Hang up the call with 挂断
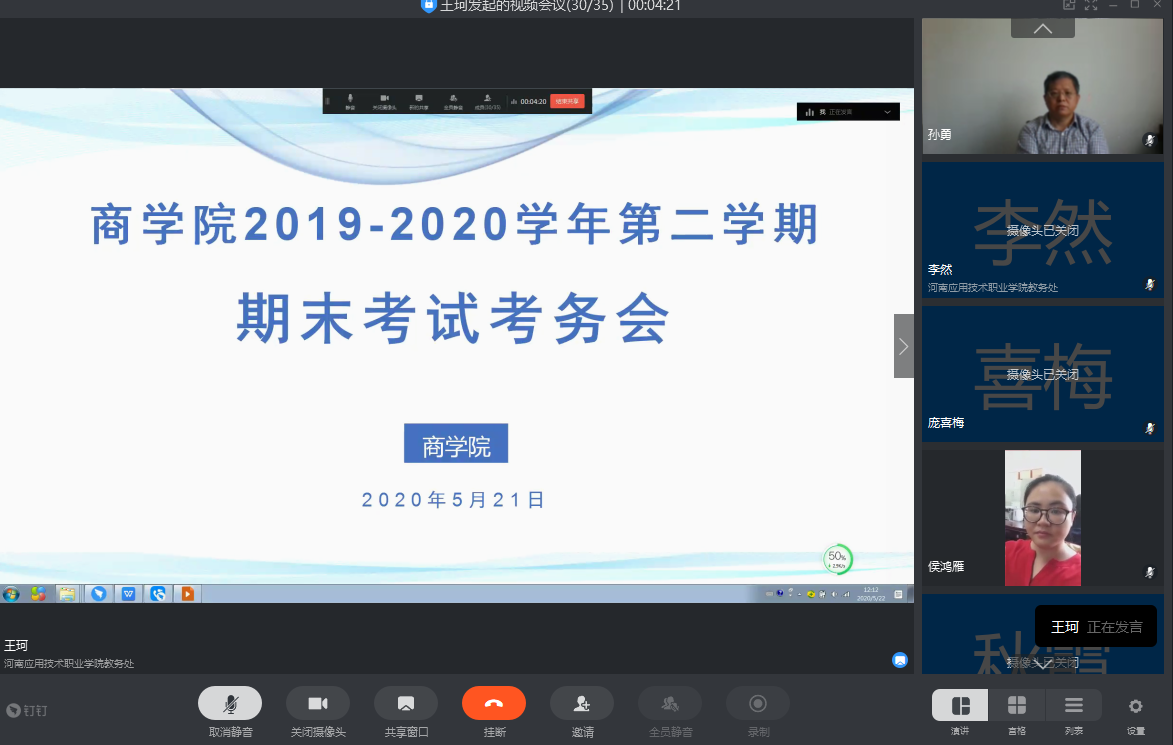The width and height of the screenshot is (1173, 745). point(494,703)
